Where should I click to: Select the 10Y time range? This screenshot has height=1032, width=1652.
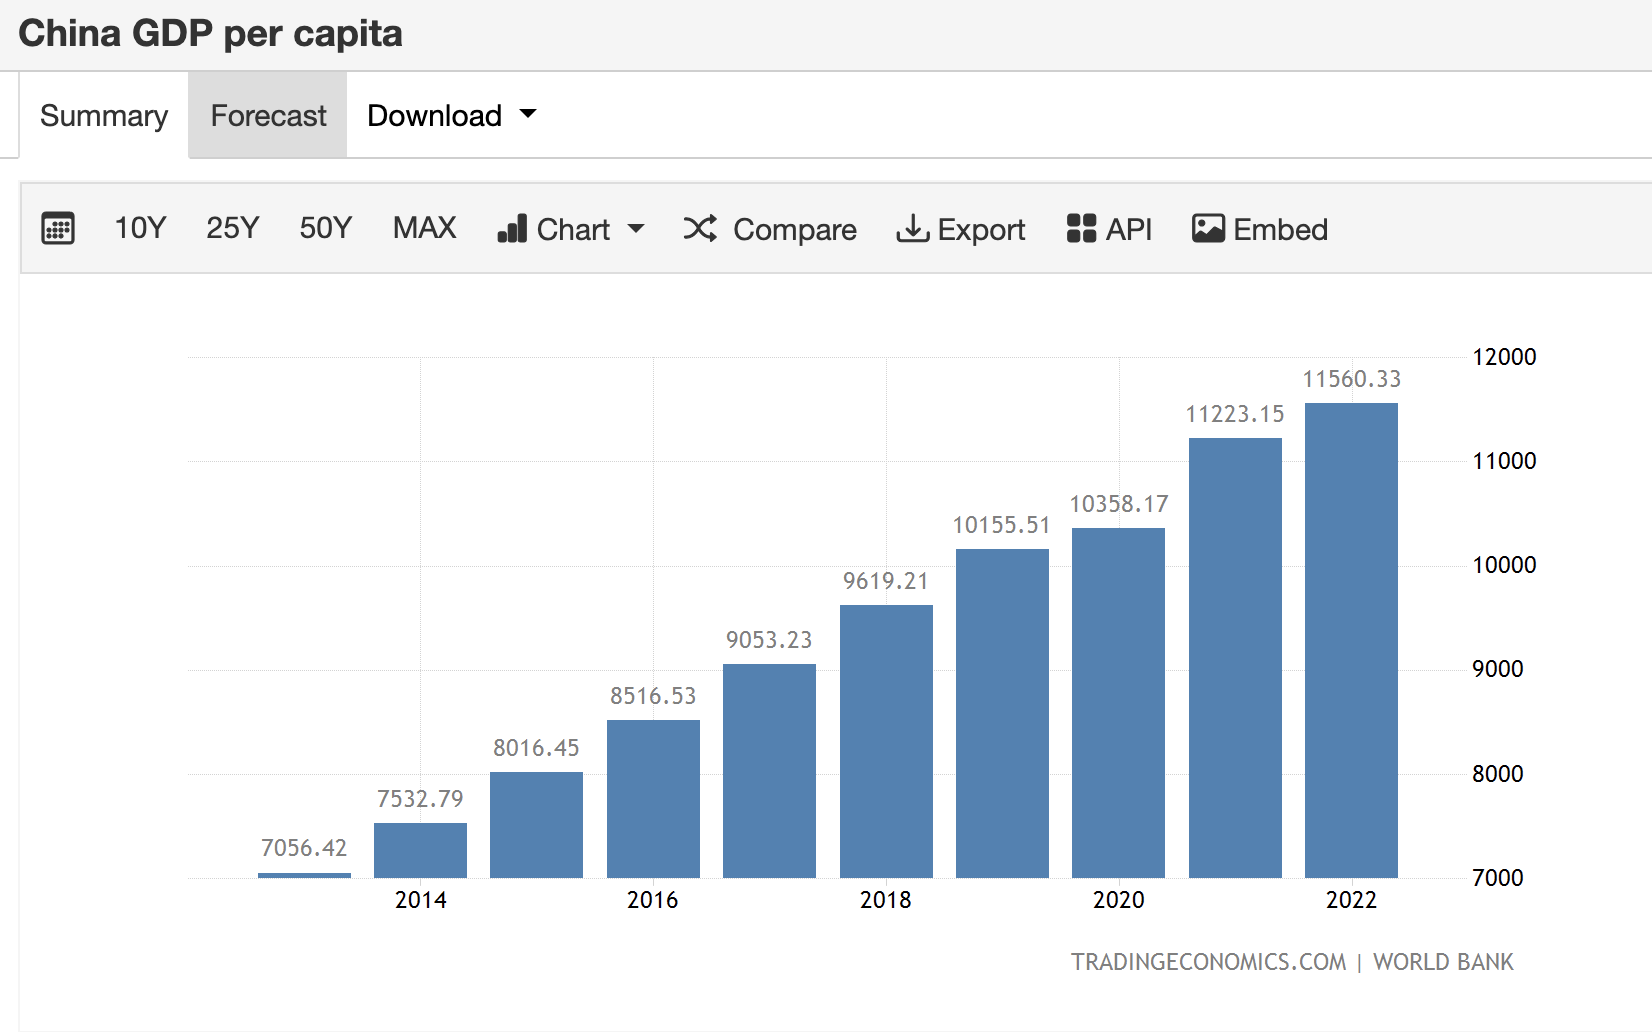tap(140, 228)
